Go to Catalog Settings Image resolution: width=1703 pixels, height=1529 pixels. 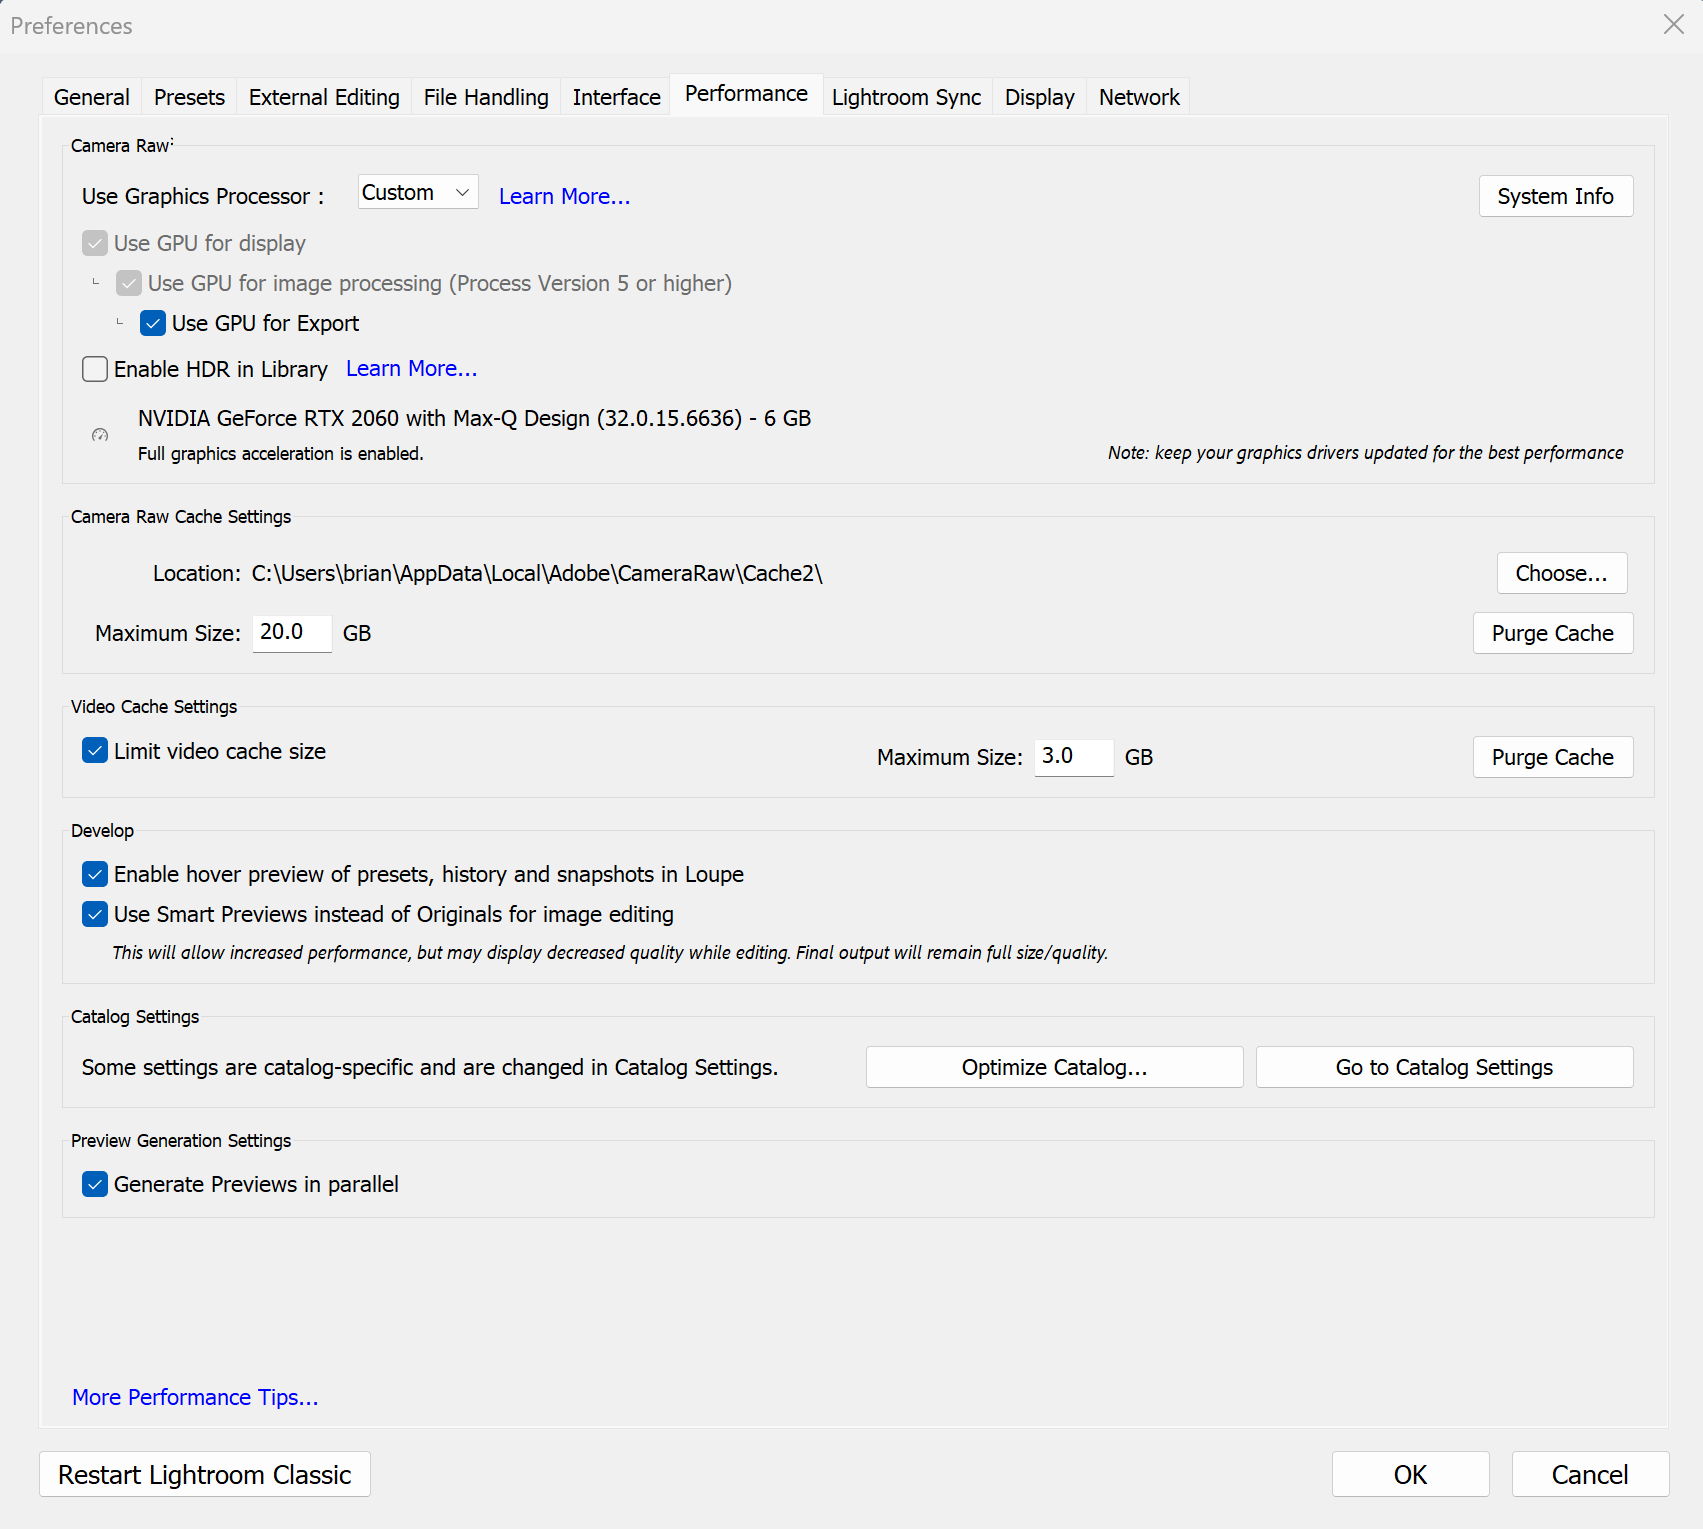[x=1443, y=1067]
